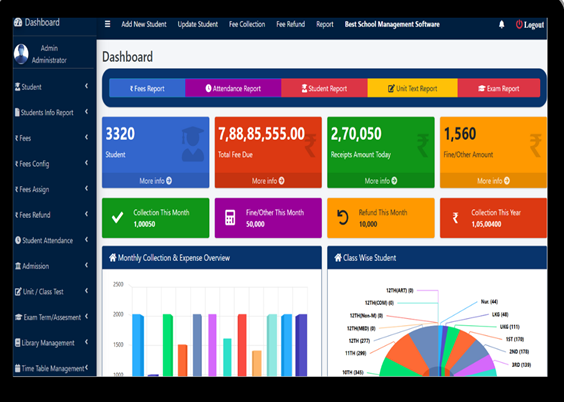
Task: Expand the Fees Refund arrow
Action: (86, 214)
